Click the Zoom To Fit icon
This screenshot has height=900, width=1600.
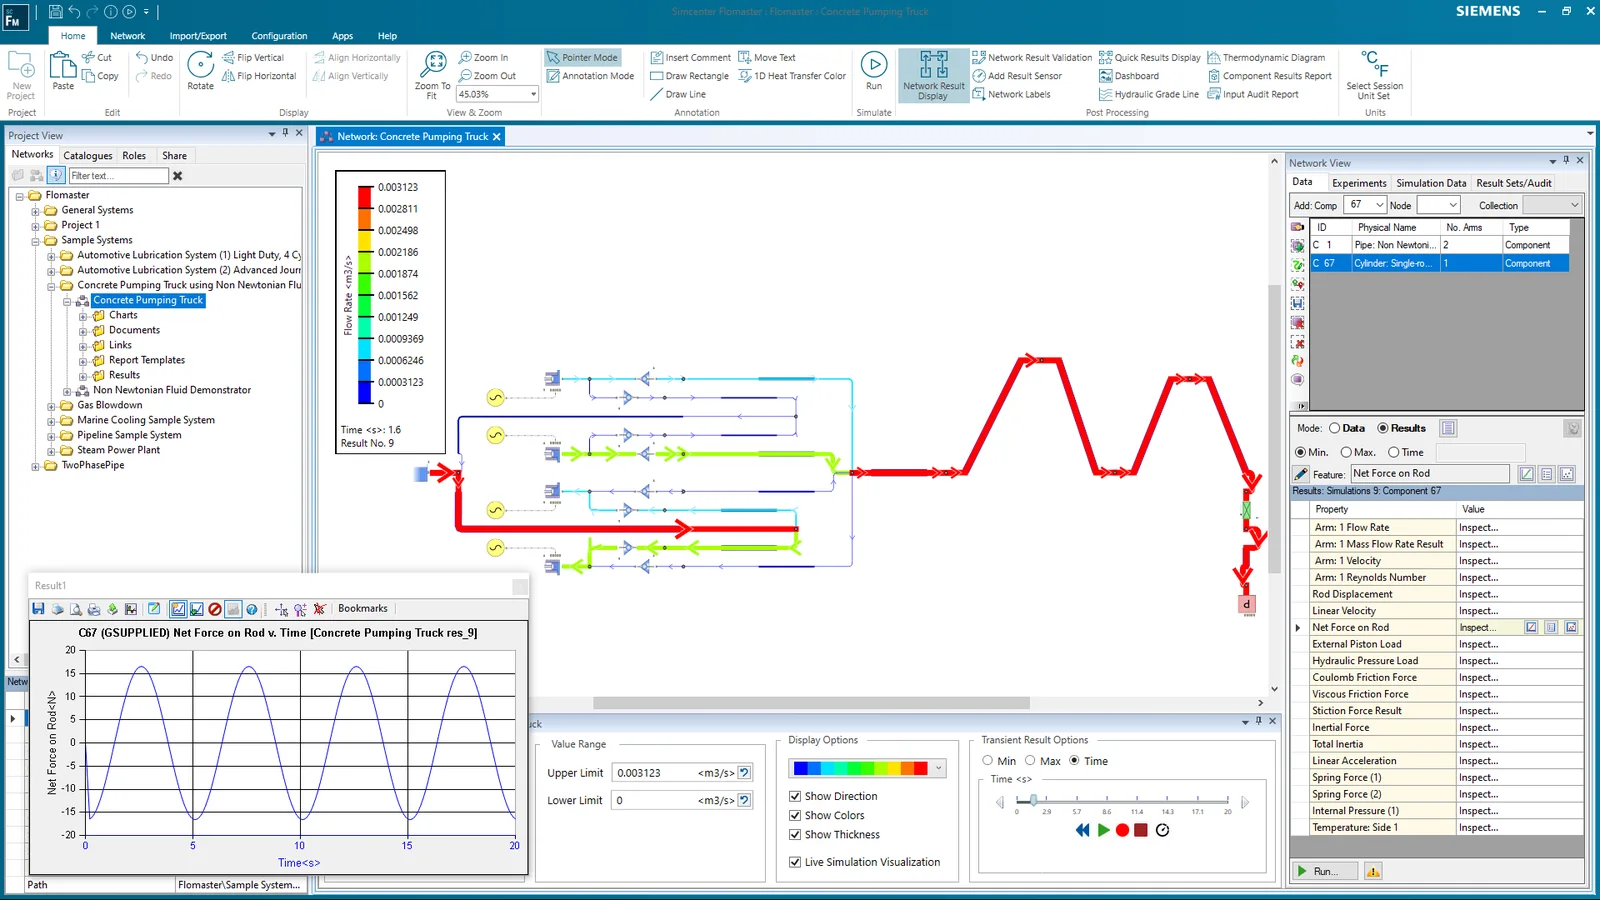point(433,64)
